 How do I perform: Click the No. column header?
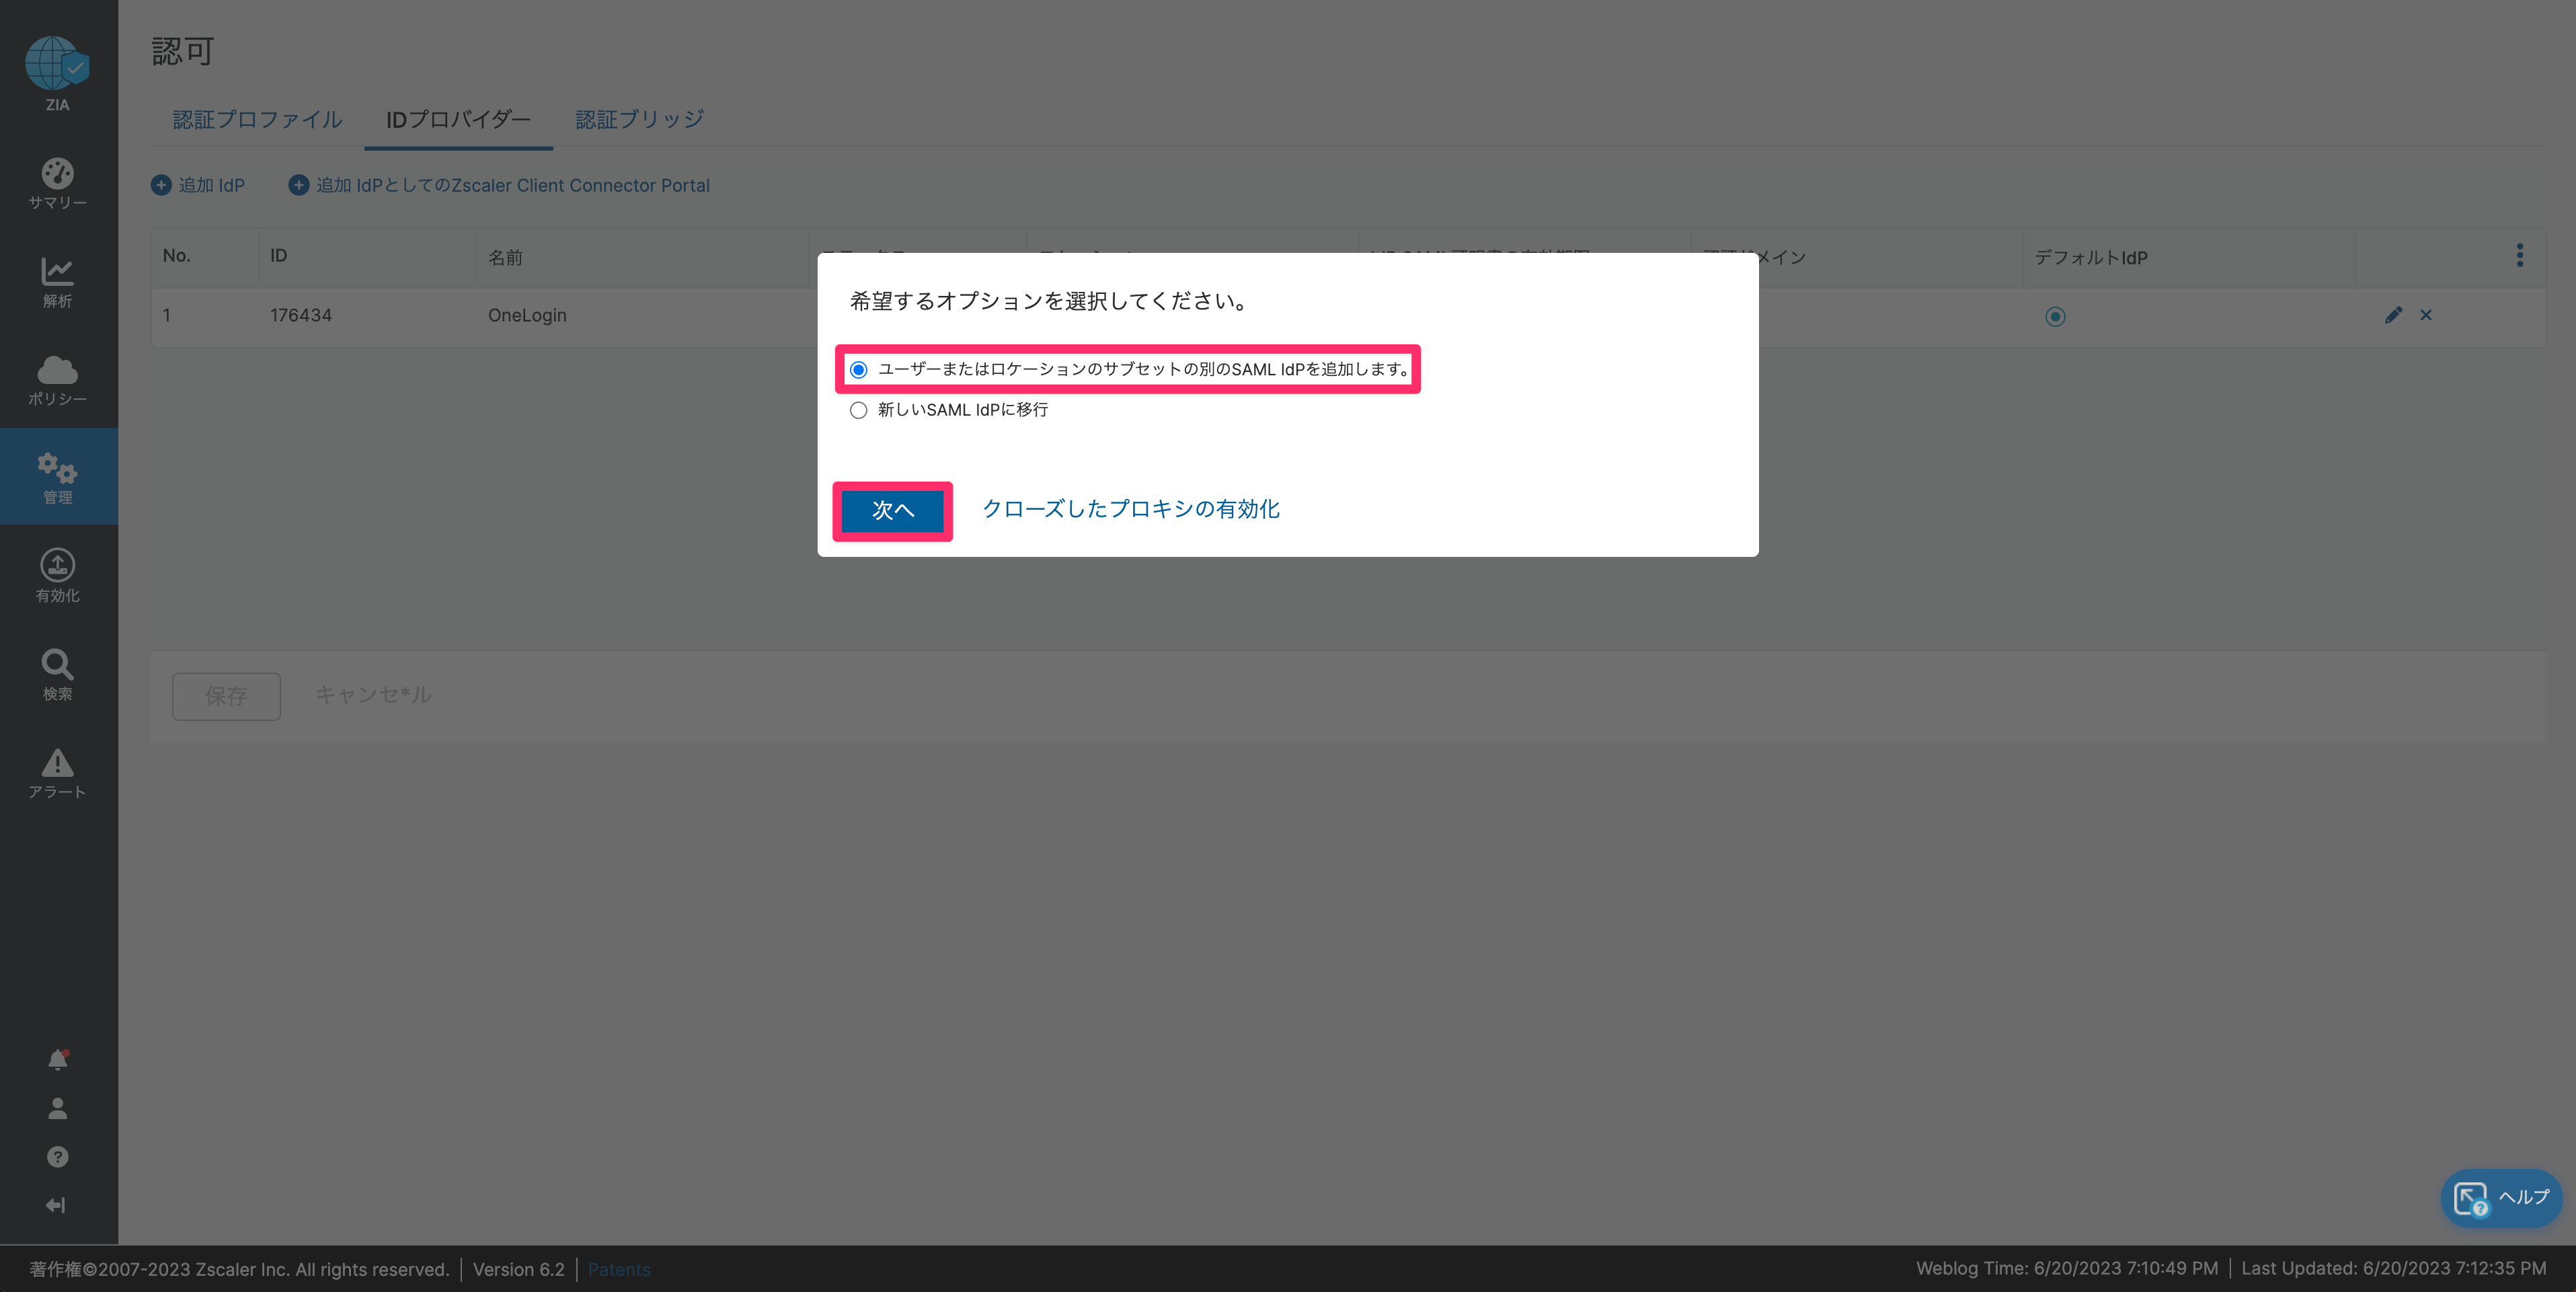[177, 256]
